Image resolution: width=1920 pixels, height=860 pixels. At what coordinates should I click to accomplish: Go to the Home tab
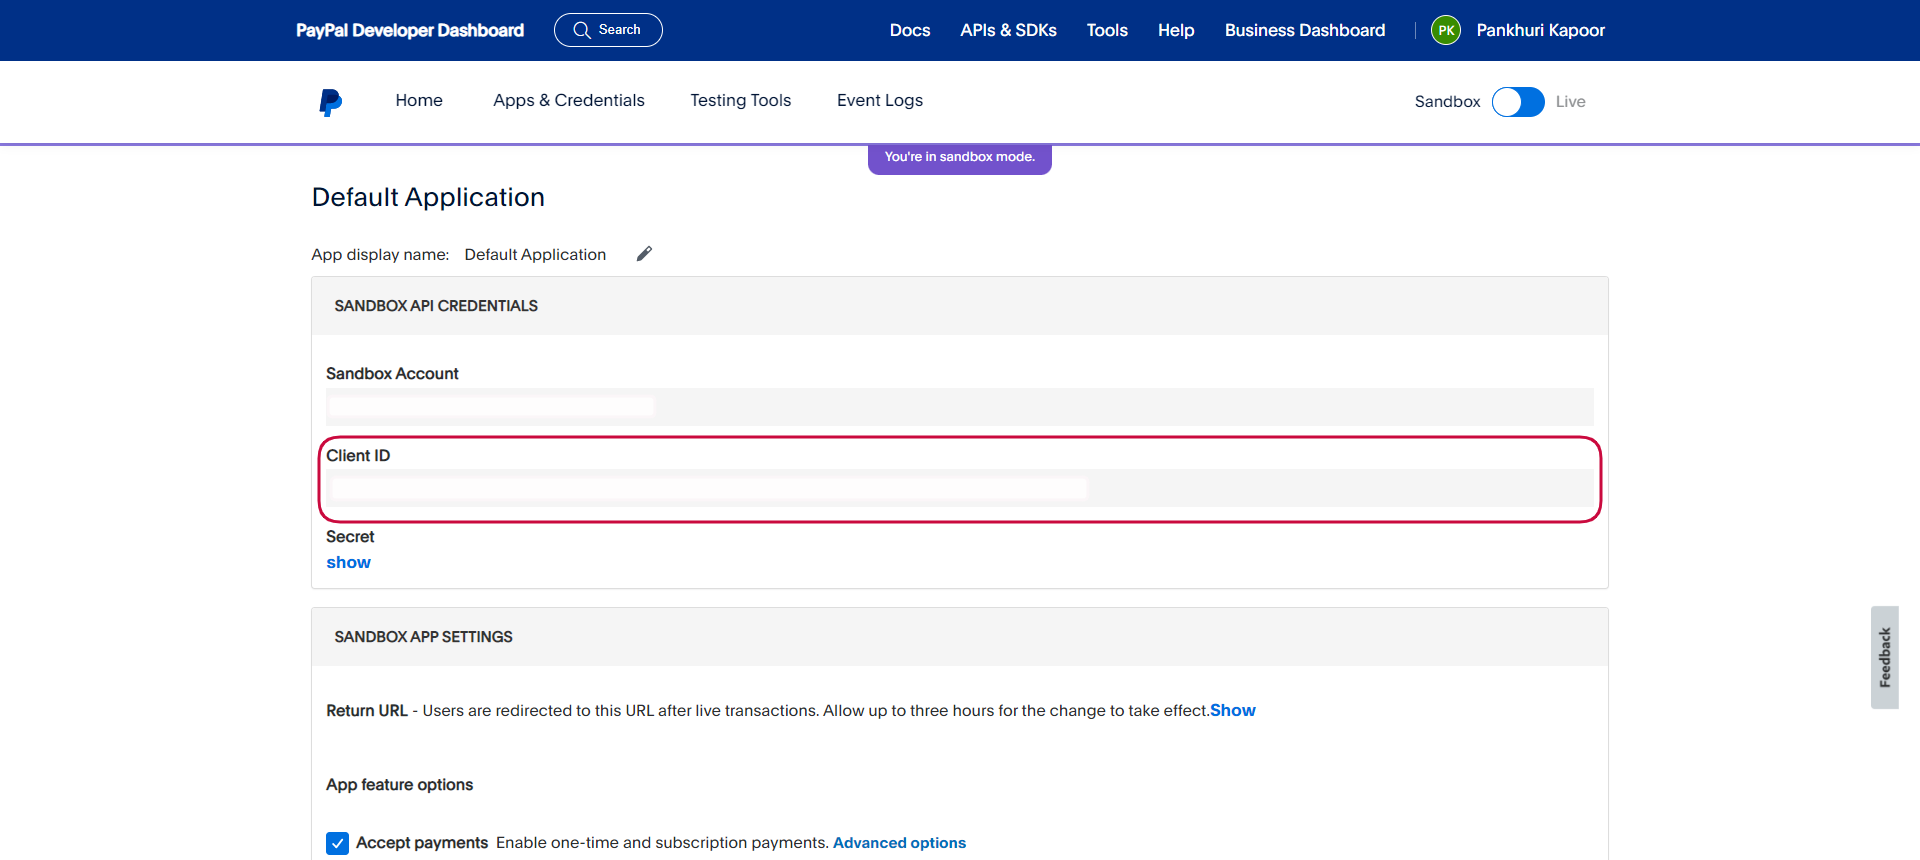point(419,100)
